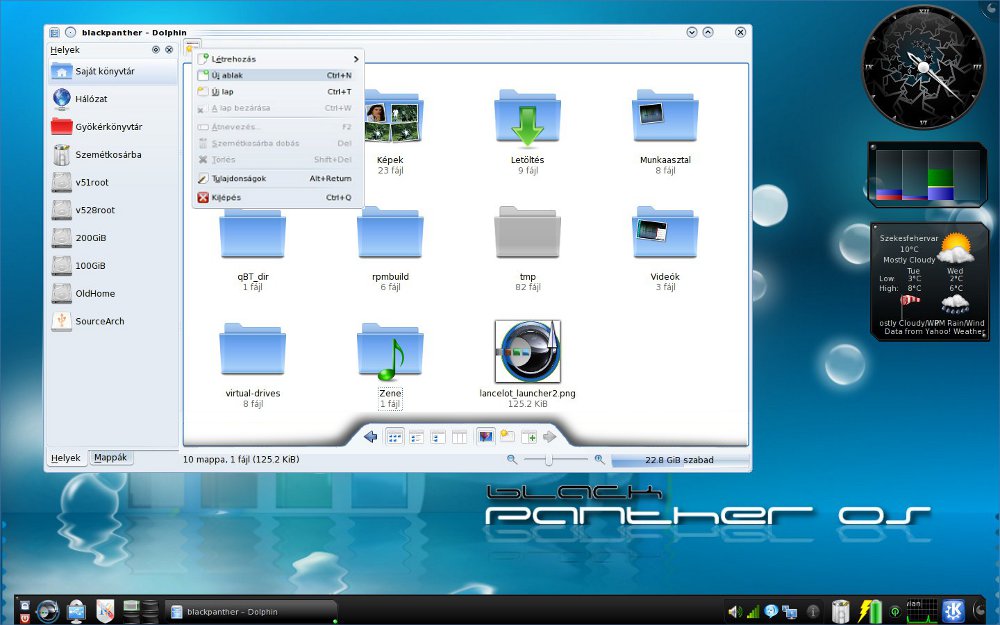Select the tmp folder
The height and width of the screenshot is (625, 1000).
[527, 249]
